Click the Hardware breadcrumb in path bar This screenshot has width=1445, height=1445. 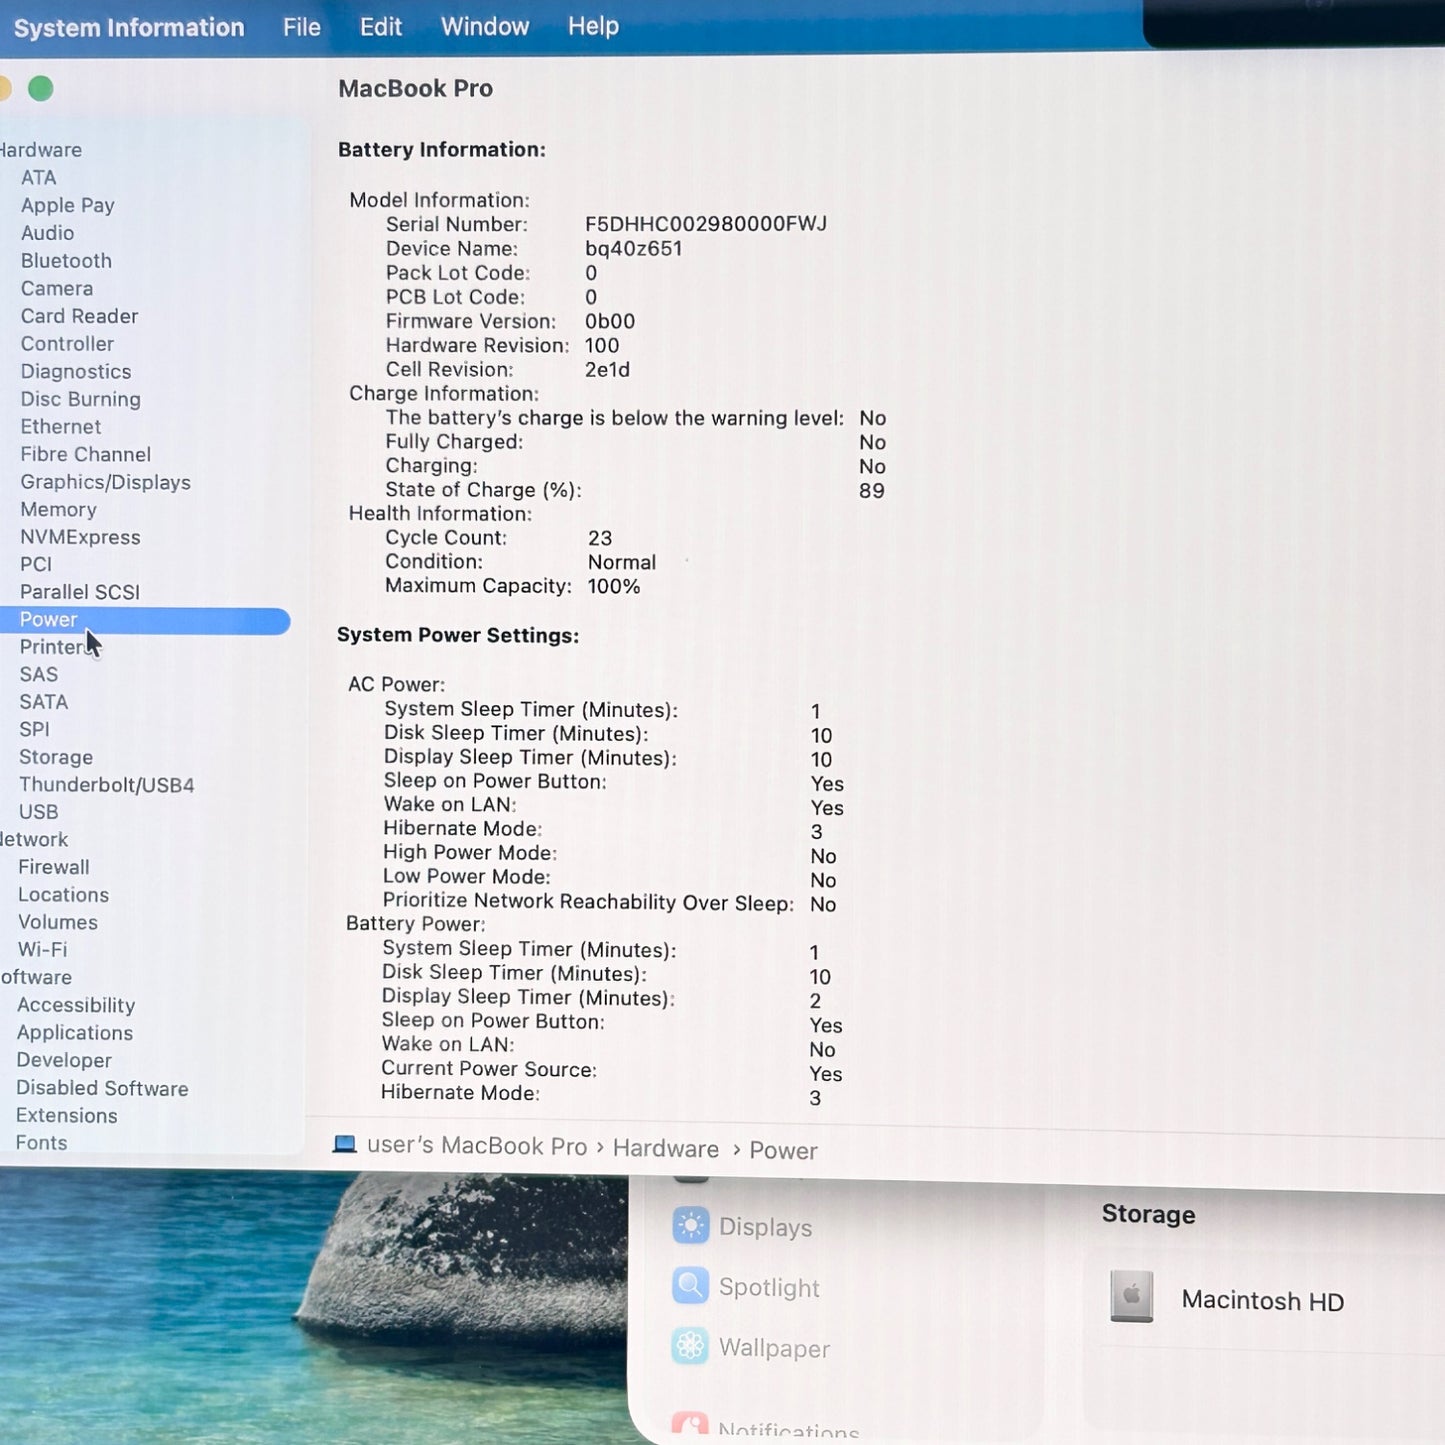(666, 1149)
